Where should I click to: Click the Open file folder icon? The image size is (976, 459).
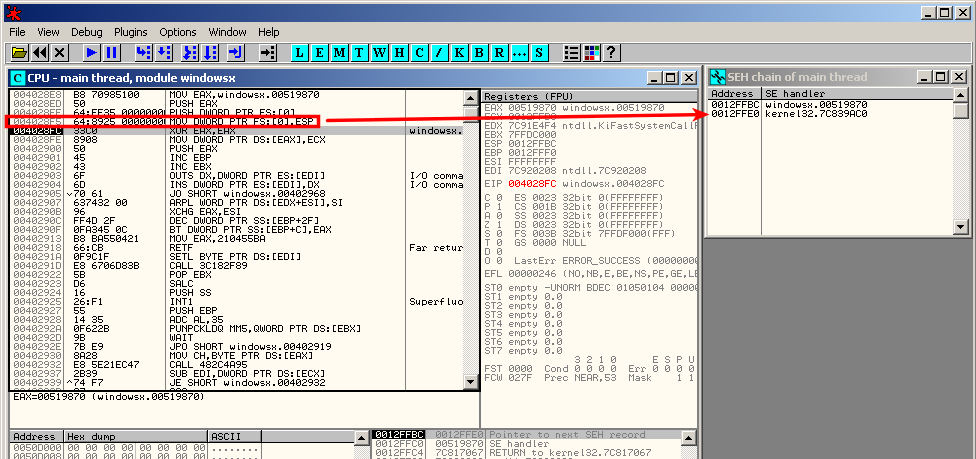click(19, 52)
